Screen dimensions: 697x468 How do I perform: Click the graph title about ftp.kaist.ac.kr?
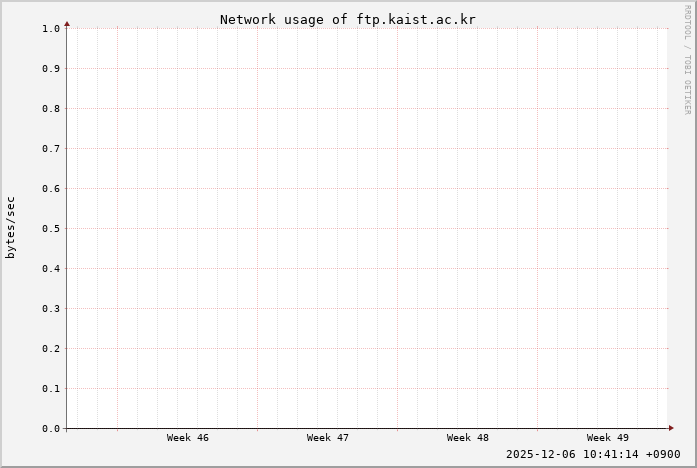click(347, 19)
